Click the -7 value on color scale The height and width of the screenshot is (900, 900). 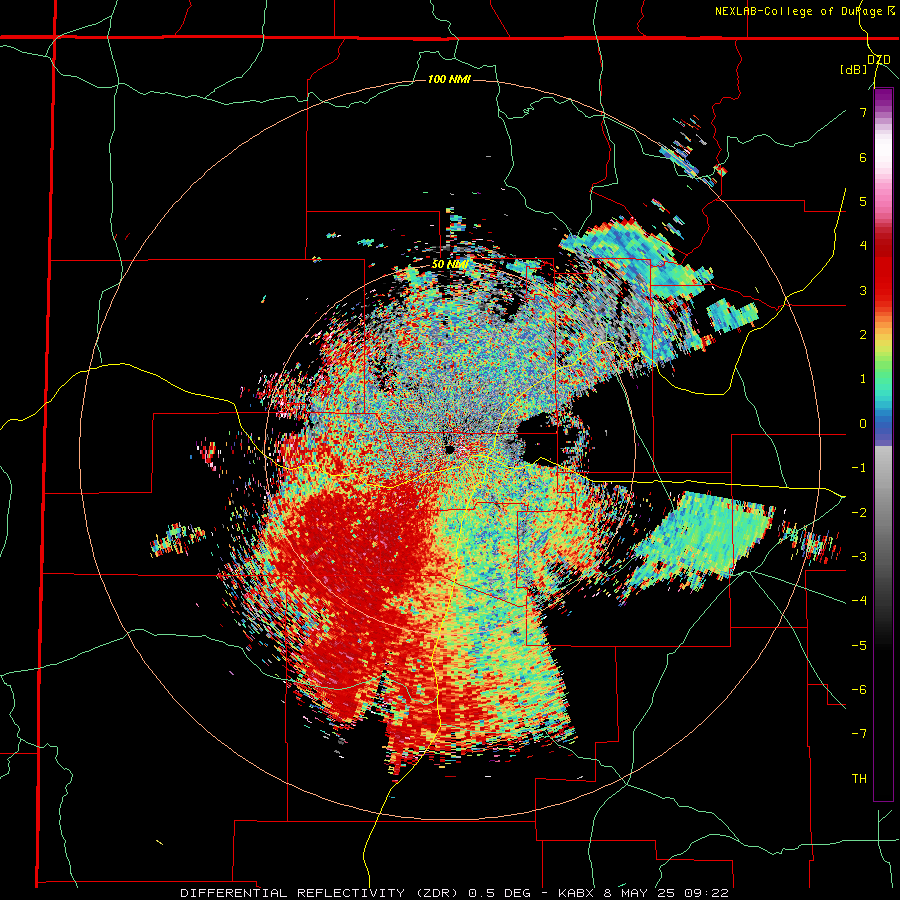(x=859, y=734)
